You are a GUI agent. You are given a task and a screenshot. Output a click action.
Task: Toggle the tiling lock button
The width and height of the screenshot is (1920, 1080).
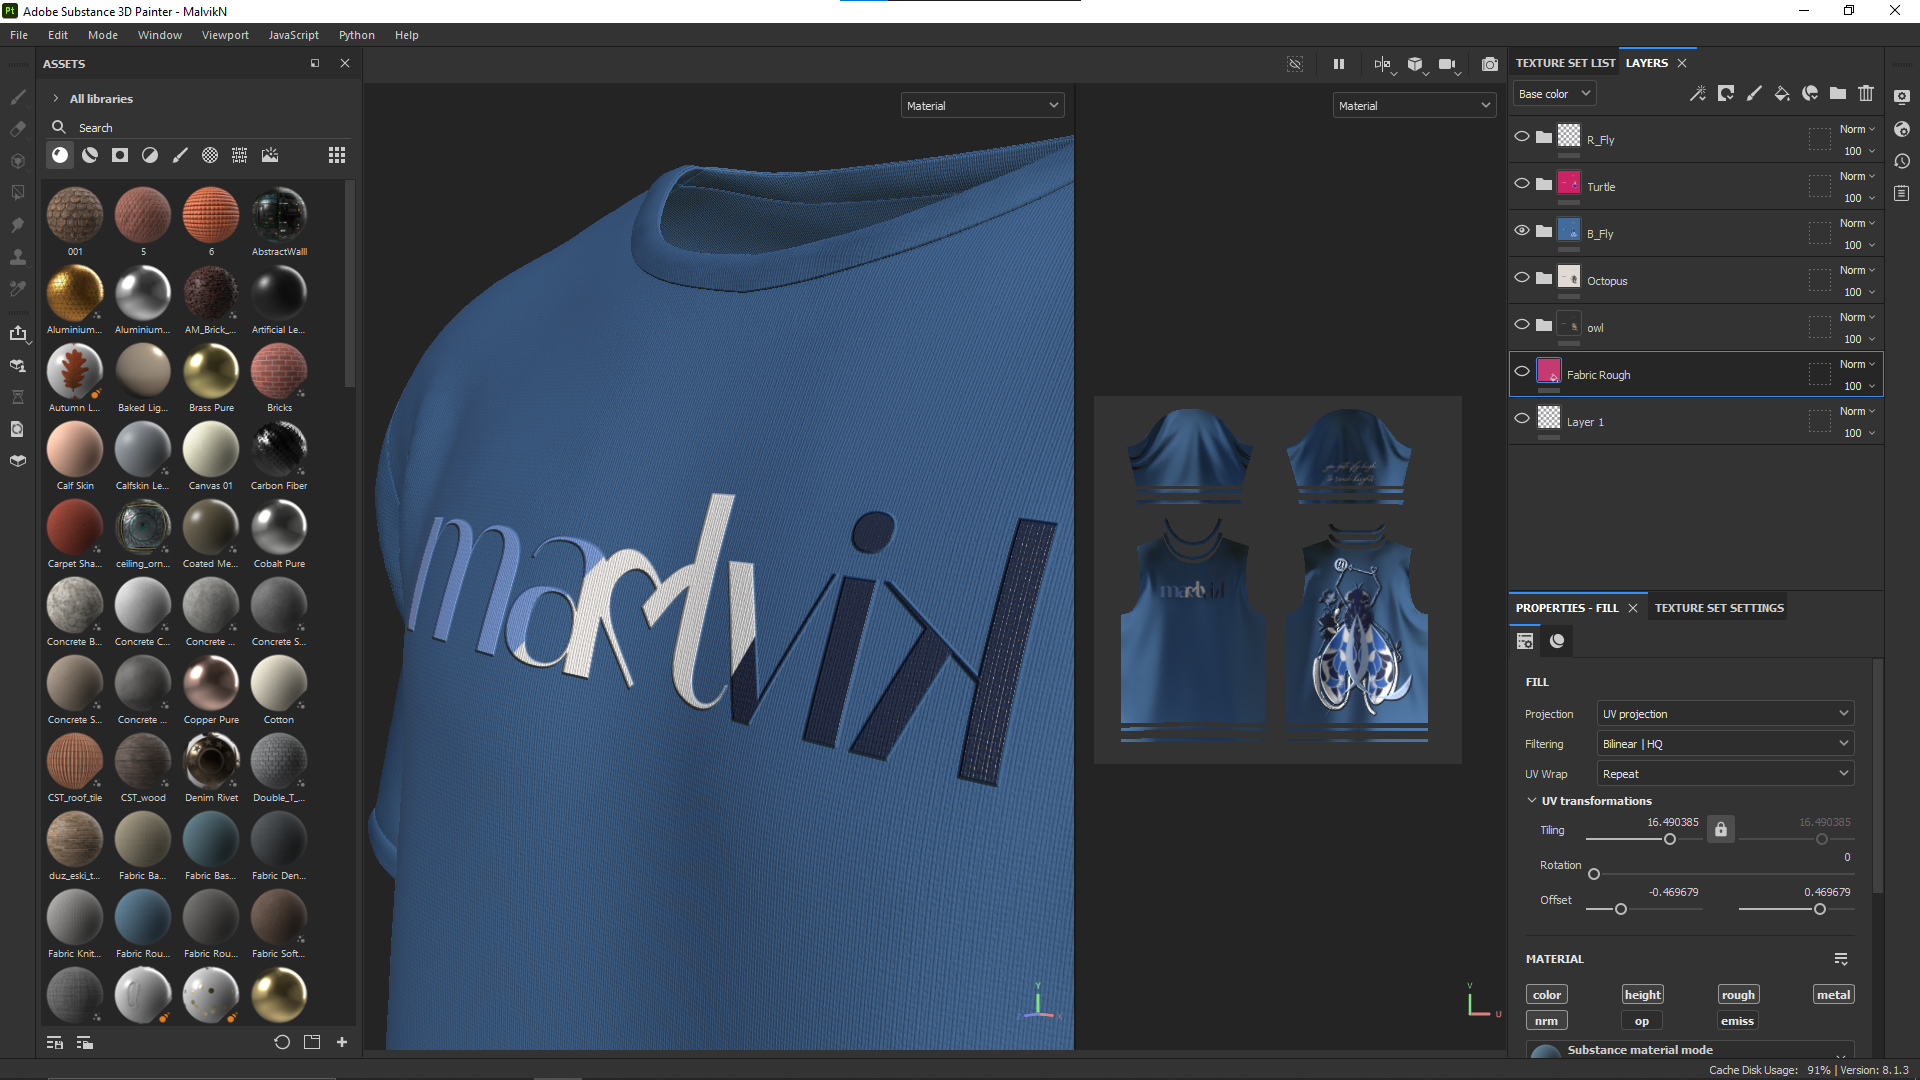tap(1720, 829)
